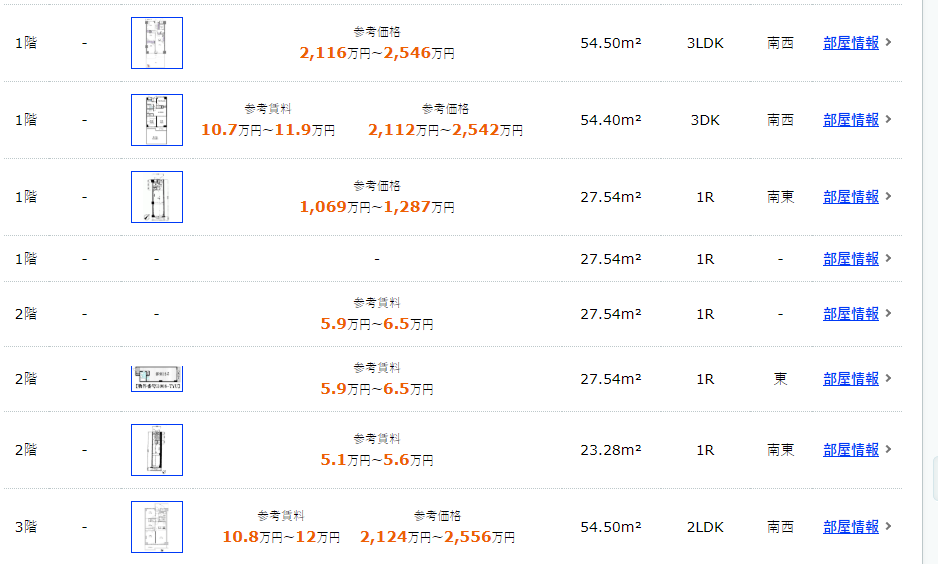
Task: Open floor plan image of 2階 東-facing 1R
Action: [157, 379]
